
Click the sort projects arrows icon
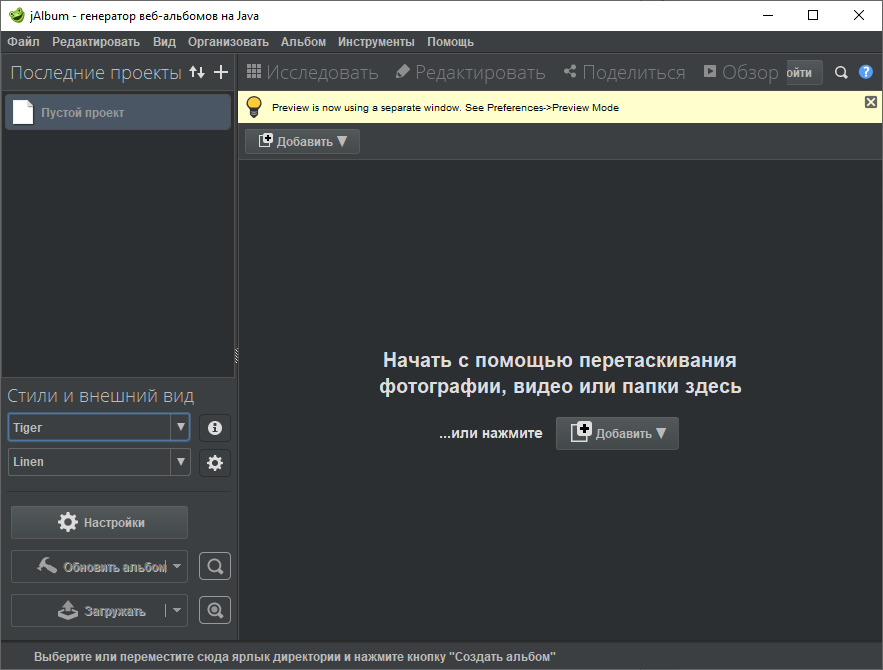click(197, 72)
